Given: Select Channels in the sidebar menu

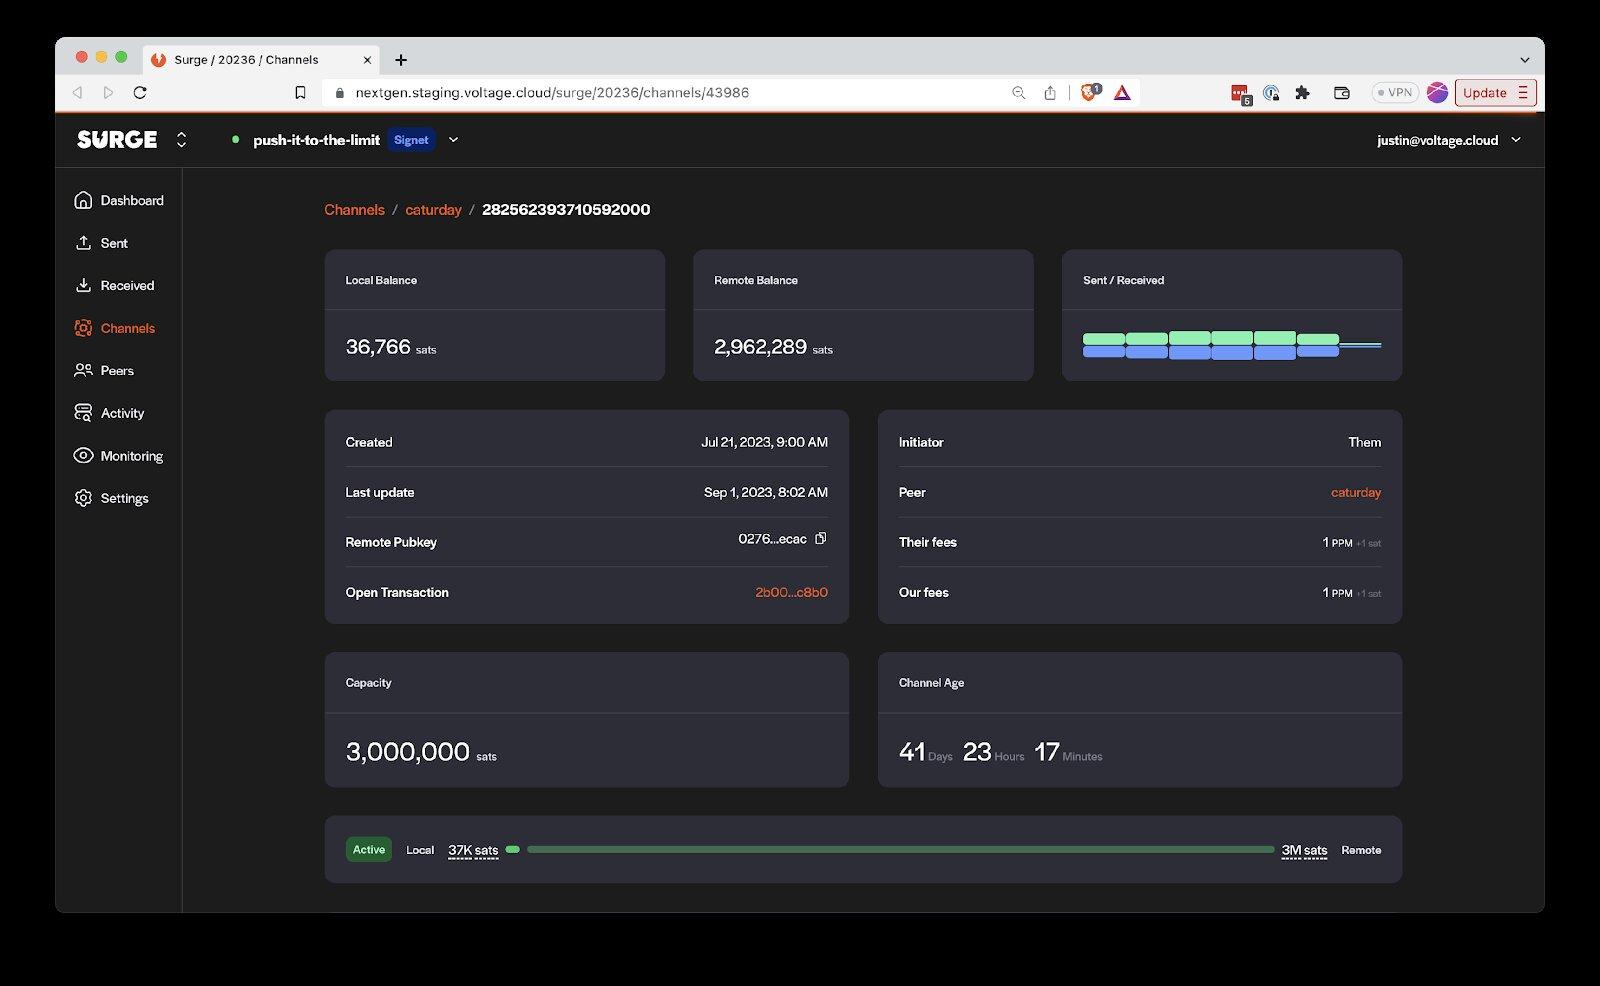Looking at the screenshot, I should (127, 328).
